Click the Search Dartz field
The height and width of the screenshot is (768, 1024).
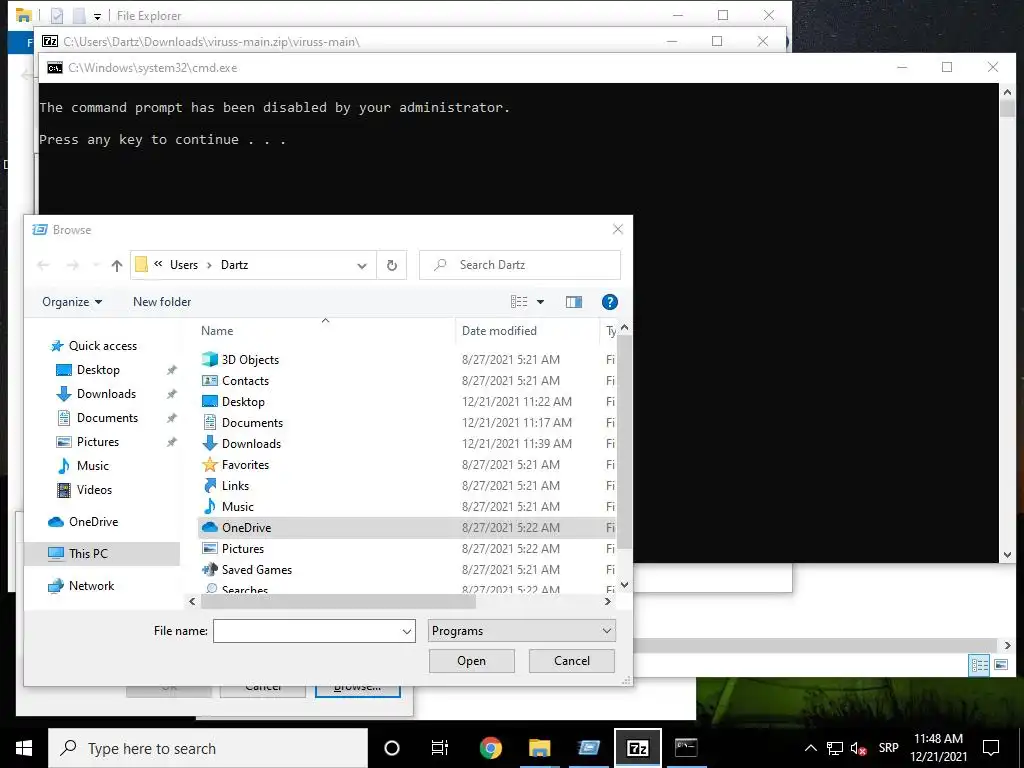(x=520, y=265)
